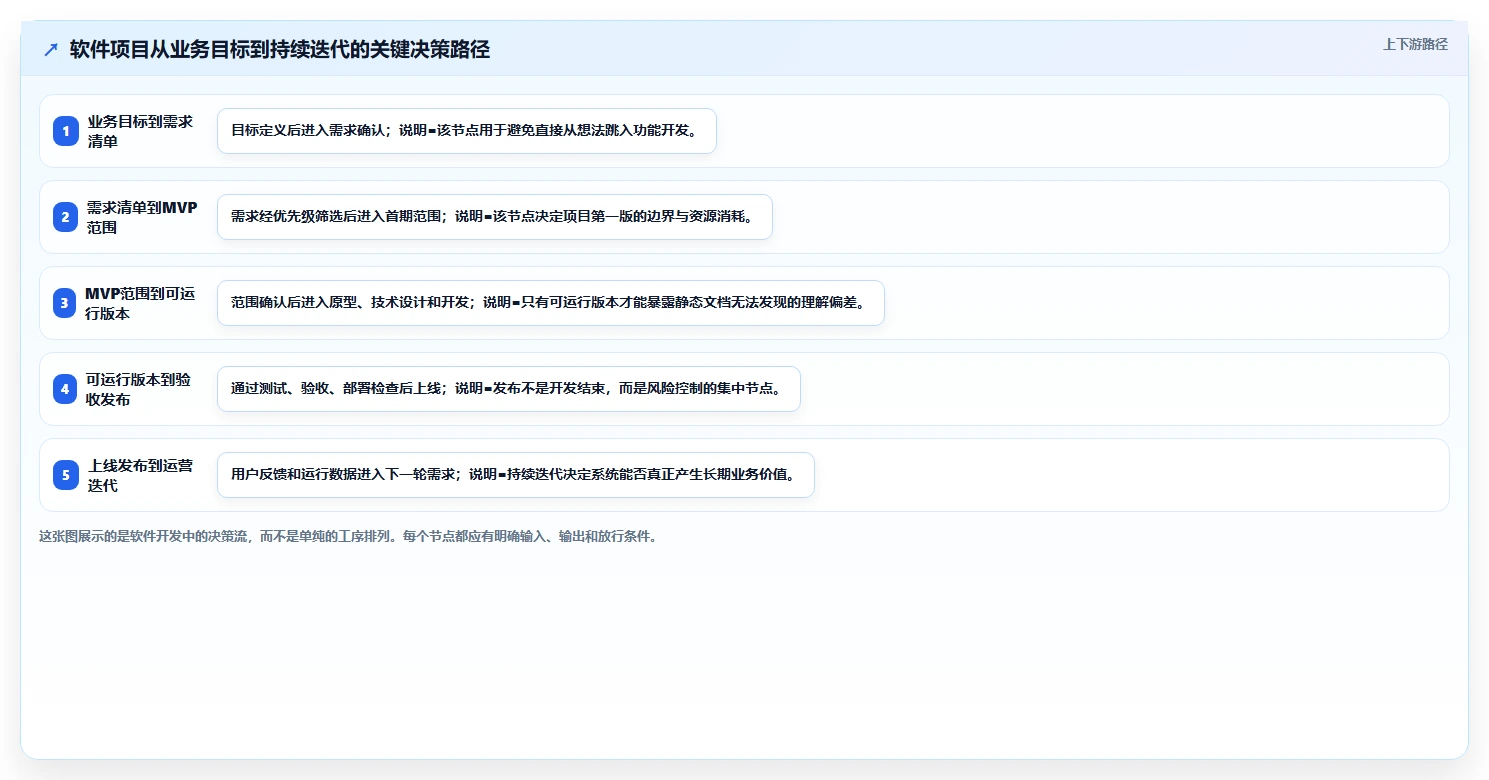
Task: Click the step 4 number badge
Action: coord(66,389)
